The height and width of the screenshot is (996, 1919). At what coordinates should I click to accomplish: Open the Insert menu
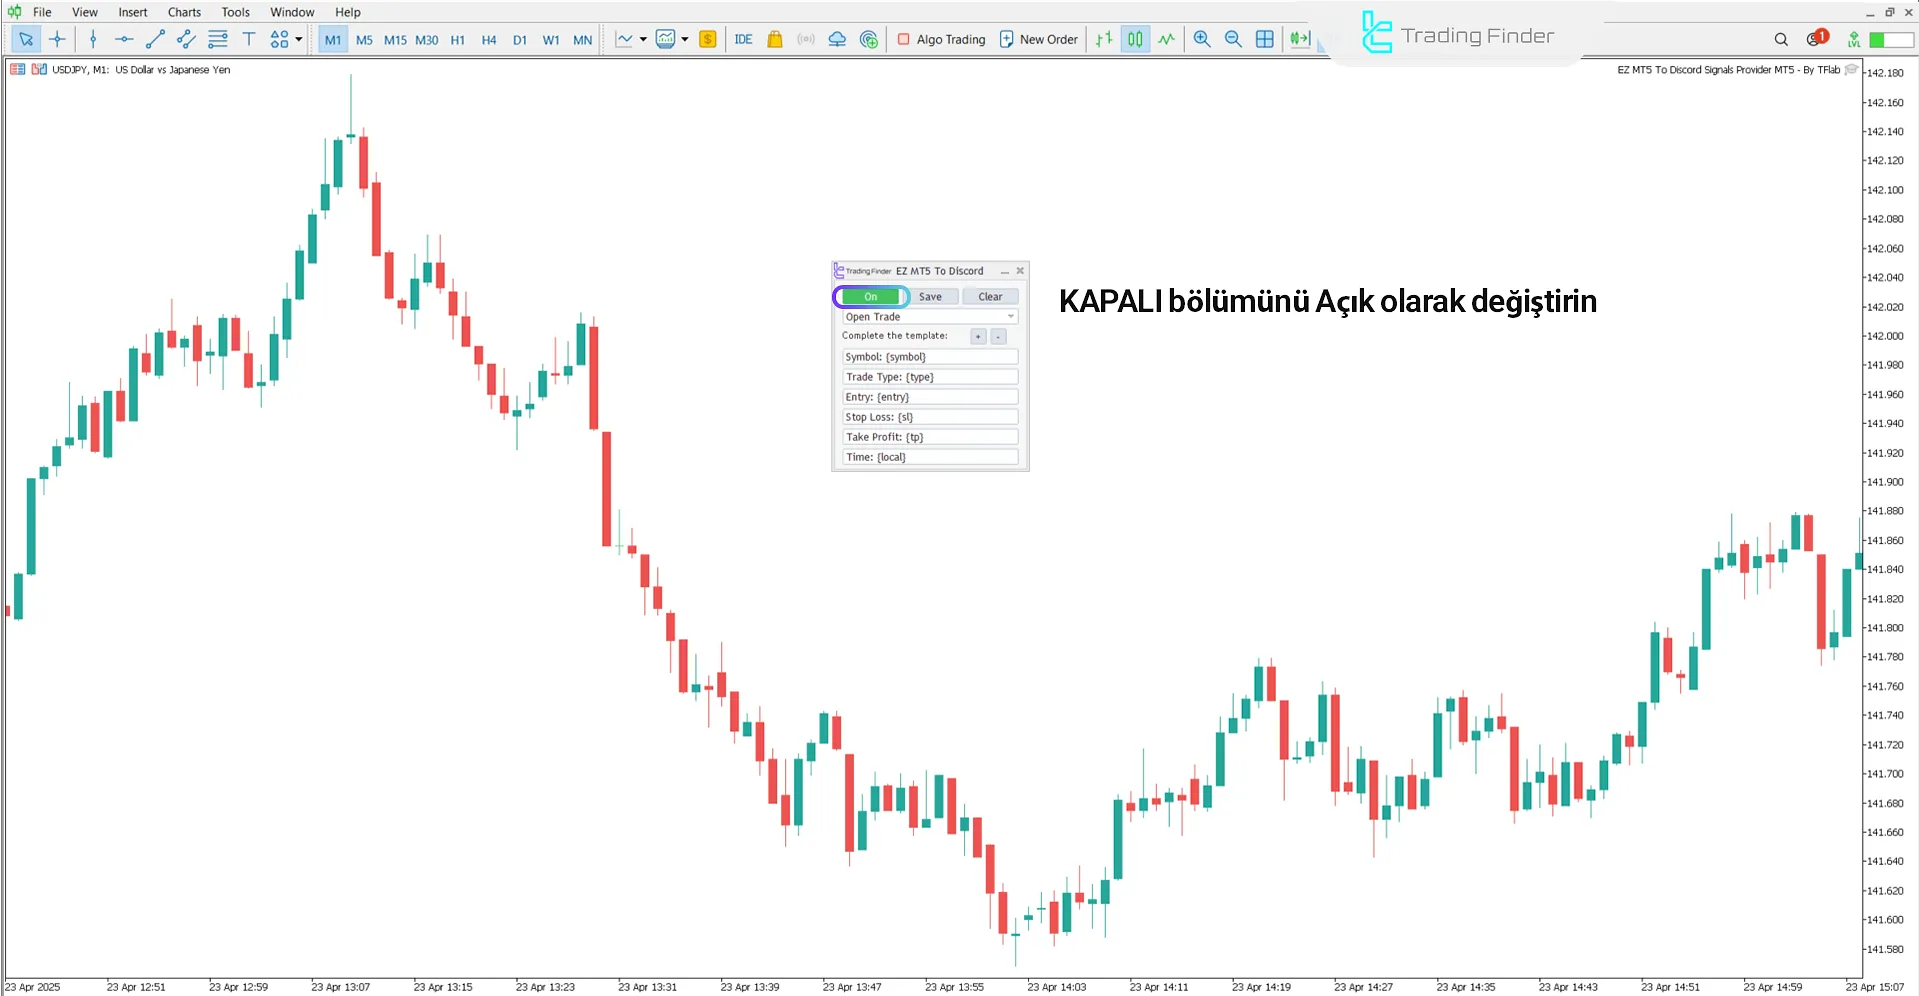pyautogui.click(x=133, y=12)
